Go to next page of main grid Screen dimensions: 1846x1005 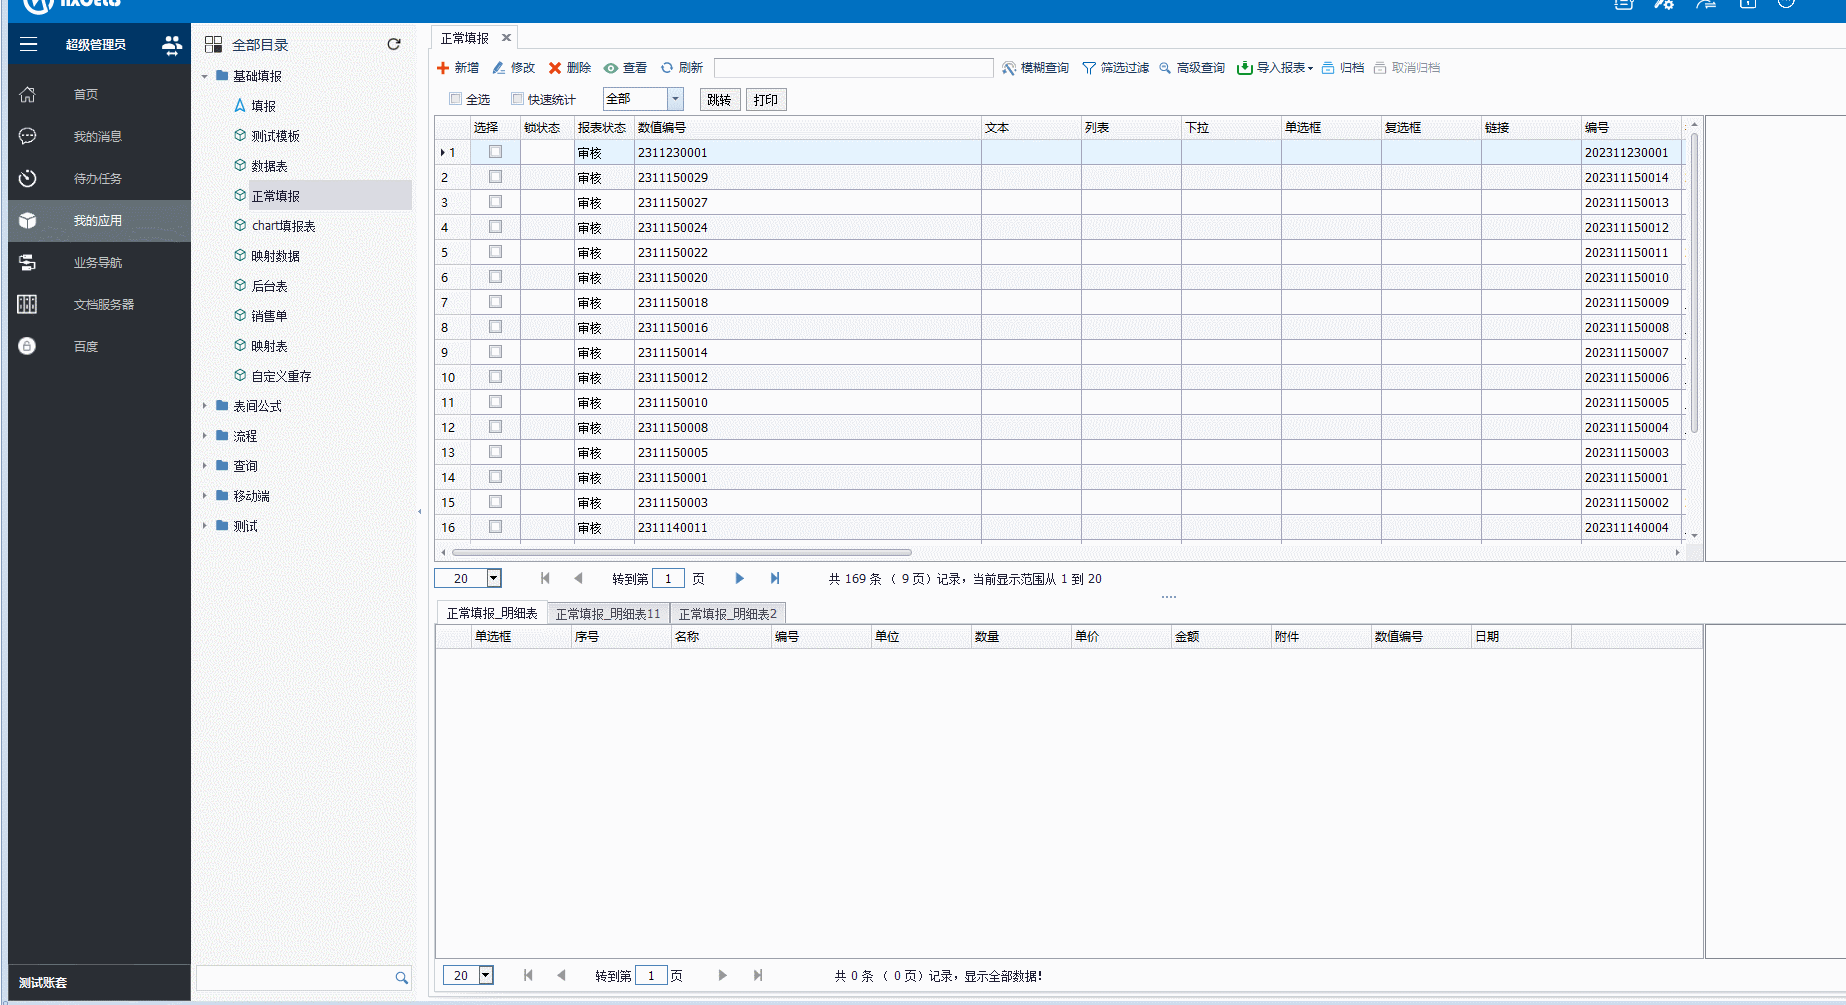(739, 578)
